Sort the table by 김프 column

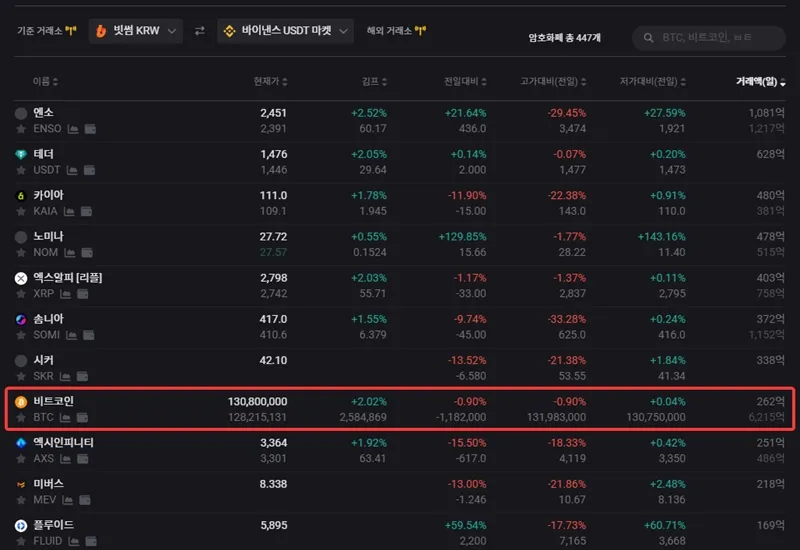tap(374, 82)
